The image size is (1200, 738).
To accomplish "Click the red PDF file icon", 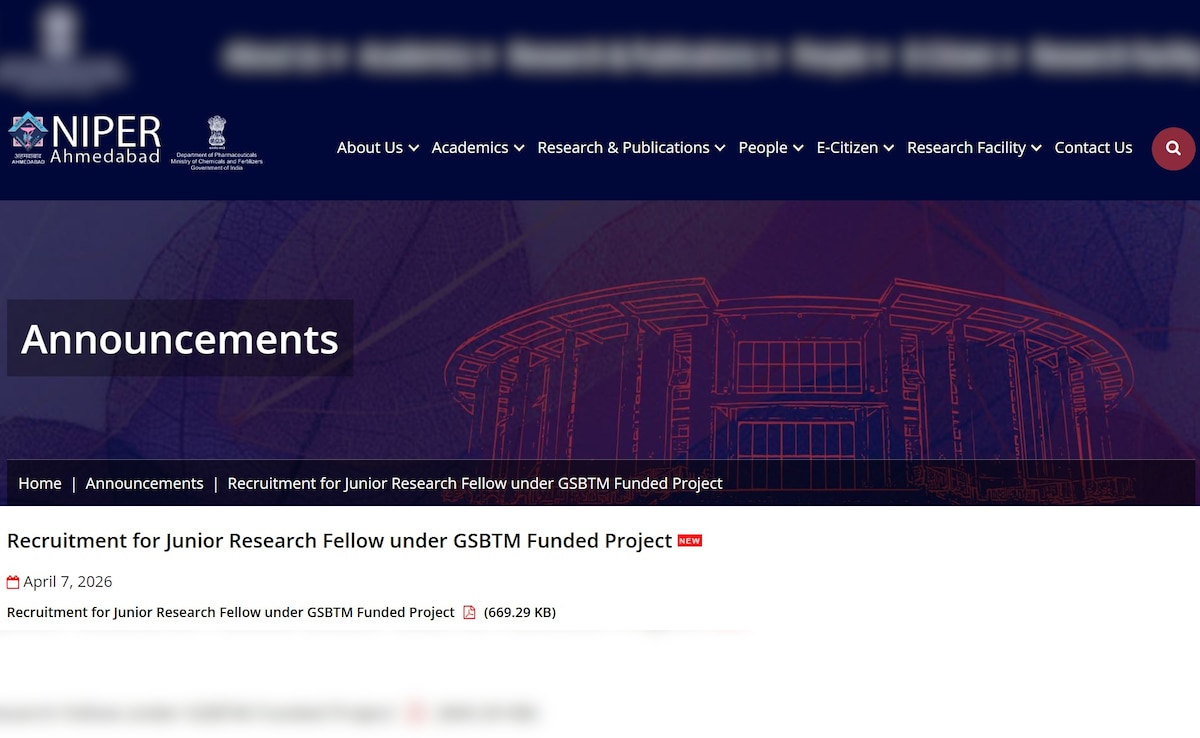I will pos(469,612).
